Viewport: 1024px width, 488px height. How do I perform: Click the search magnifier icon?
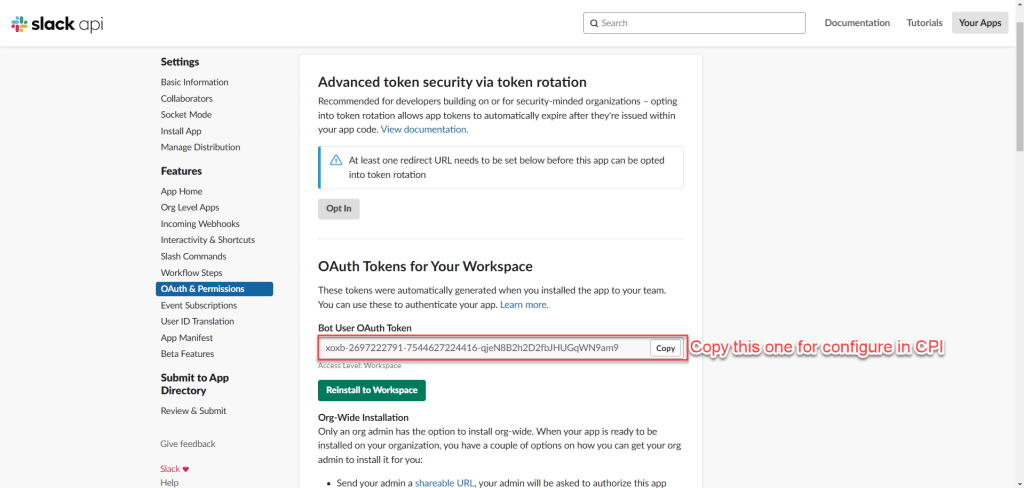pyautogui.click(x=594, y=23)
